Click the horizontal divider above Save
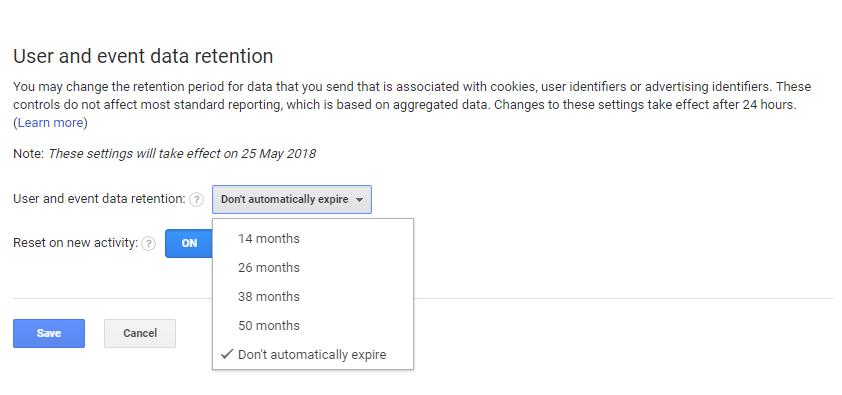Image resolution: width=842 pixels, height=395 pixels. tap(423, 298)
